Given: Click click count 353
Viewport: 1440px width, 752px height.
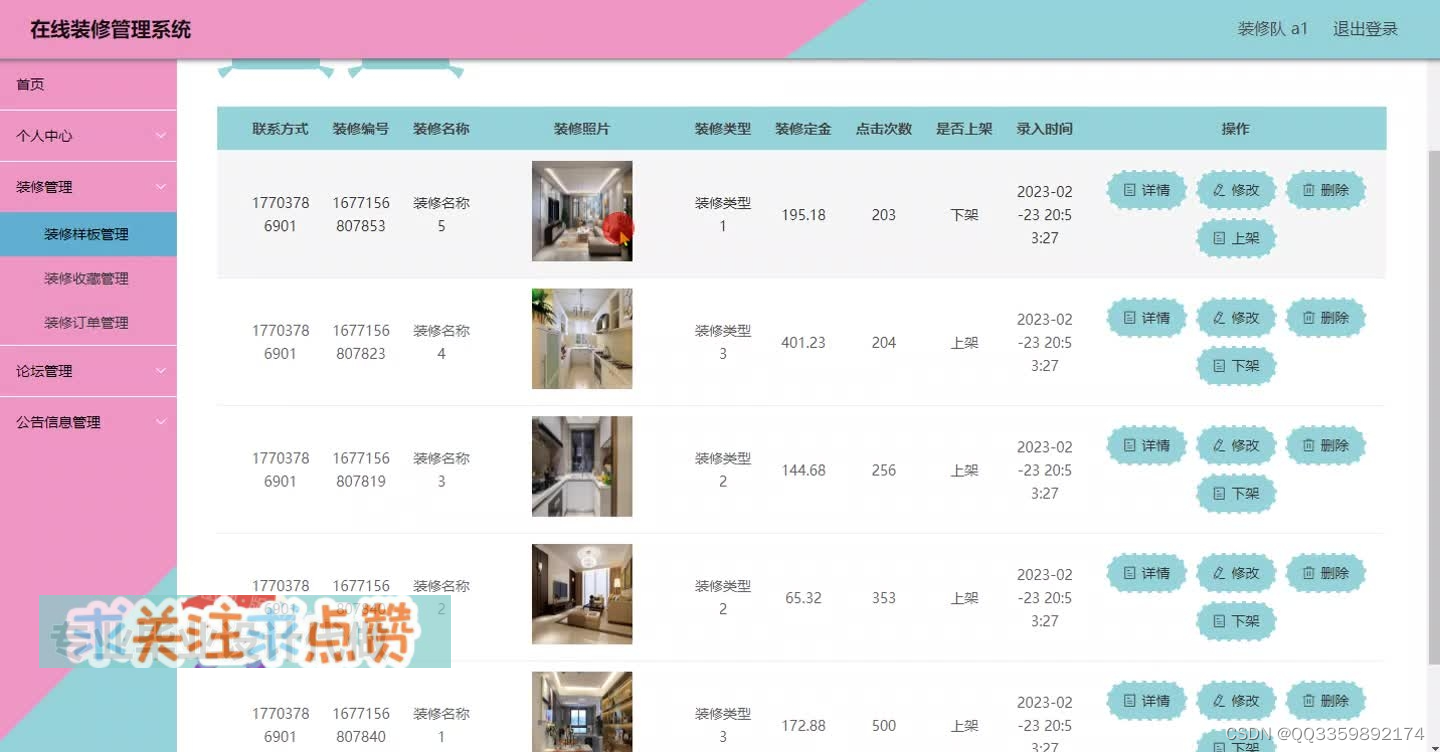Looking at the screenshot, I should click(x=884, y=598).
